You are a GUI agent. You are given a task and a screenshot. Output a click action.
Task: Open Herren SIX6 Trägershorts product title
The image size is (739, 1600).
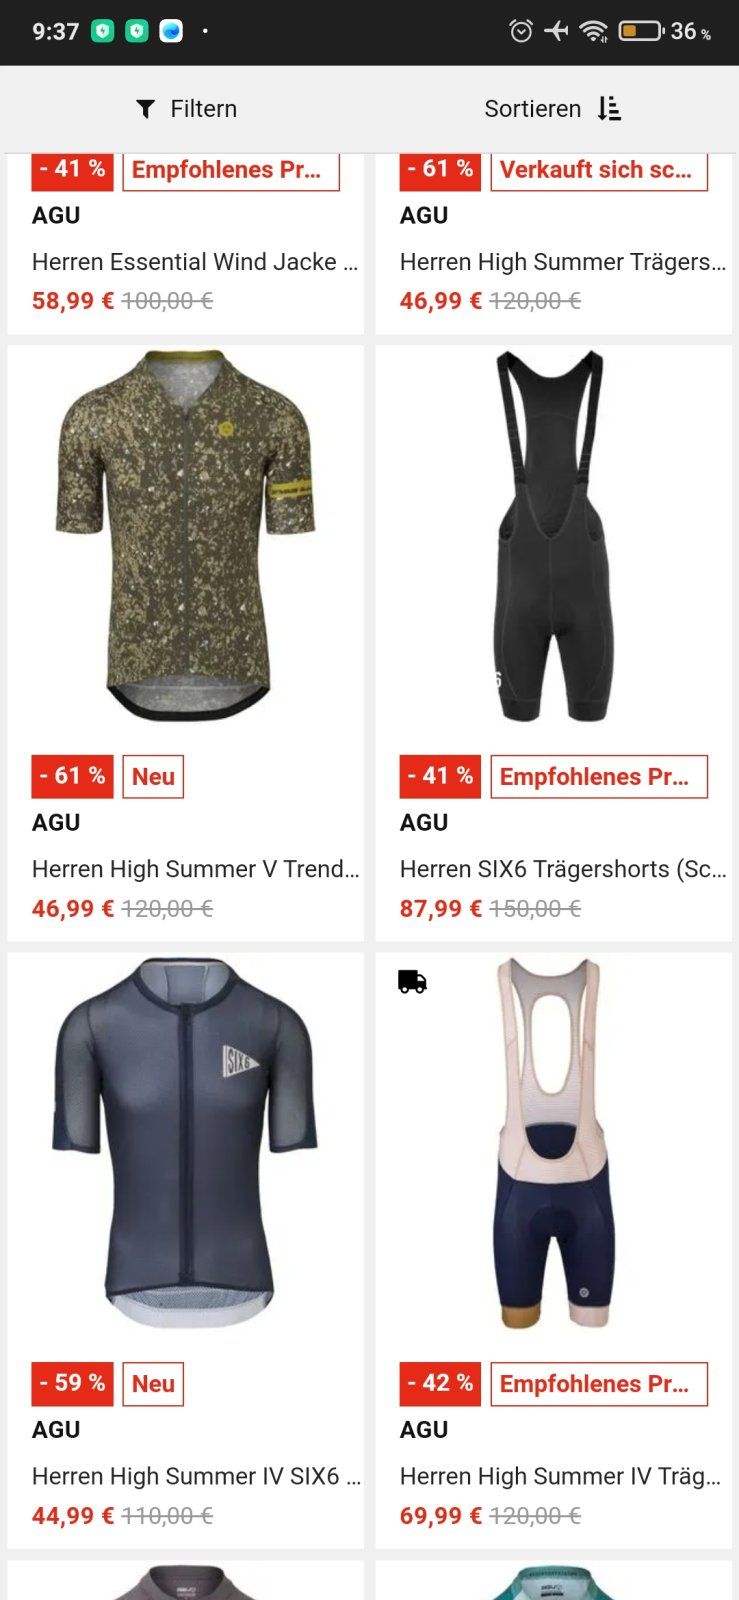coord(563,869)
